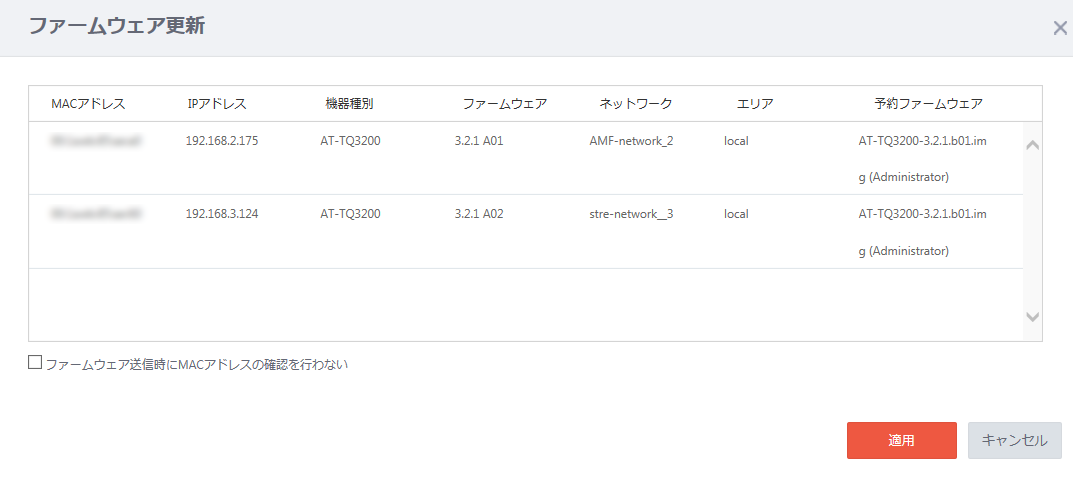The image size is (1073, 477).
Task: Click the キャンセル cancel button
Action: click(x=1014, y=440)
